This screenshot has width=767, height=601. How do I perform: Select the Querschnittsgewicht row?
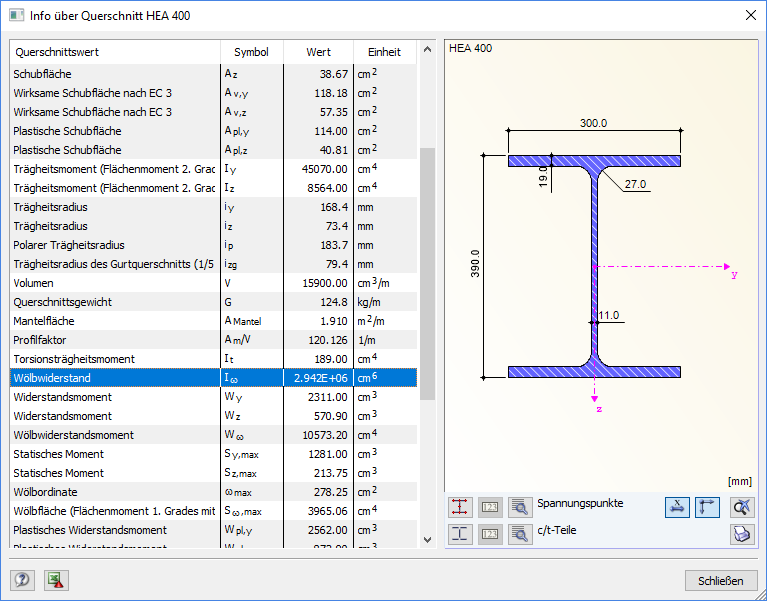click(213, 302)
